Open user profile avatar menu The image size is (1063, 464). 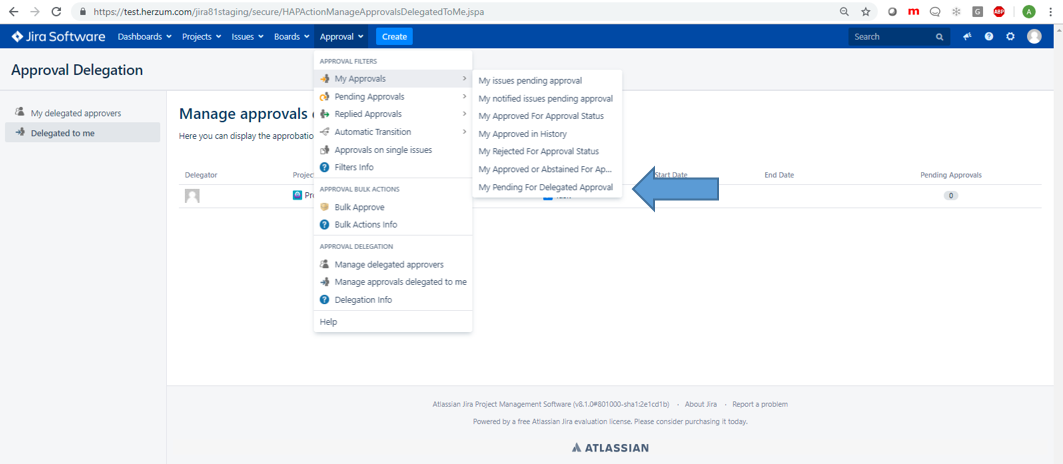[1034, 37]
